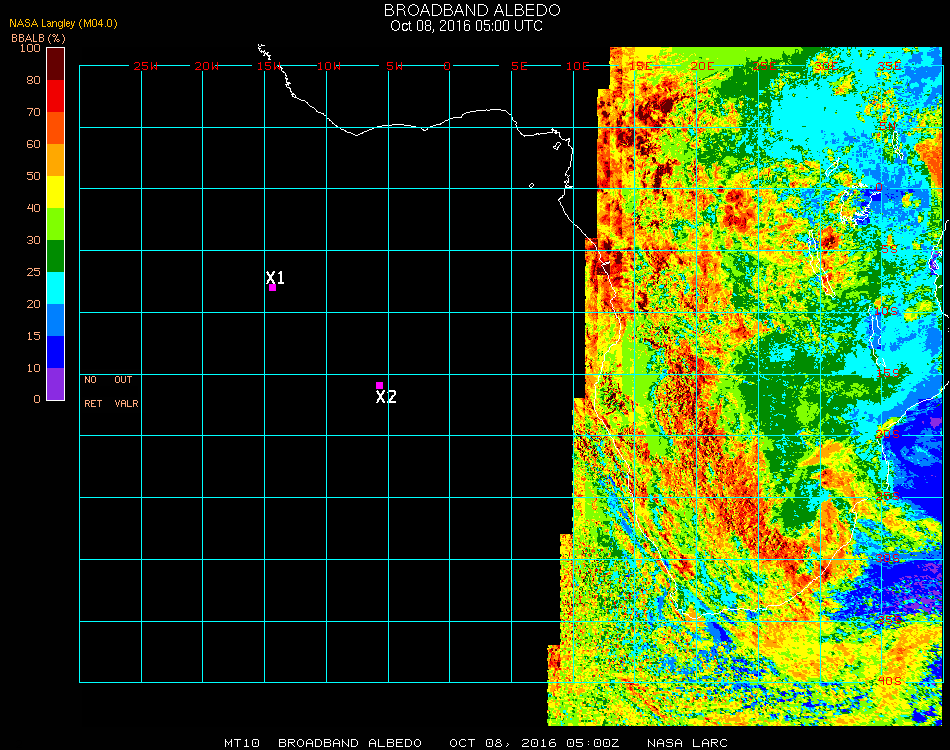950x750 pixels.
Task: Click the 'NASA Langley (M04.0)' label
Action: pyautogui.click(x=63, y=24)
